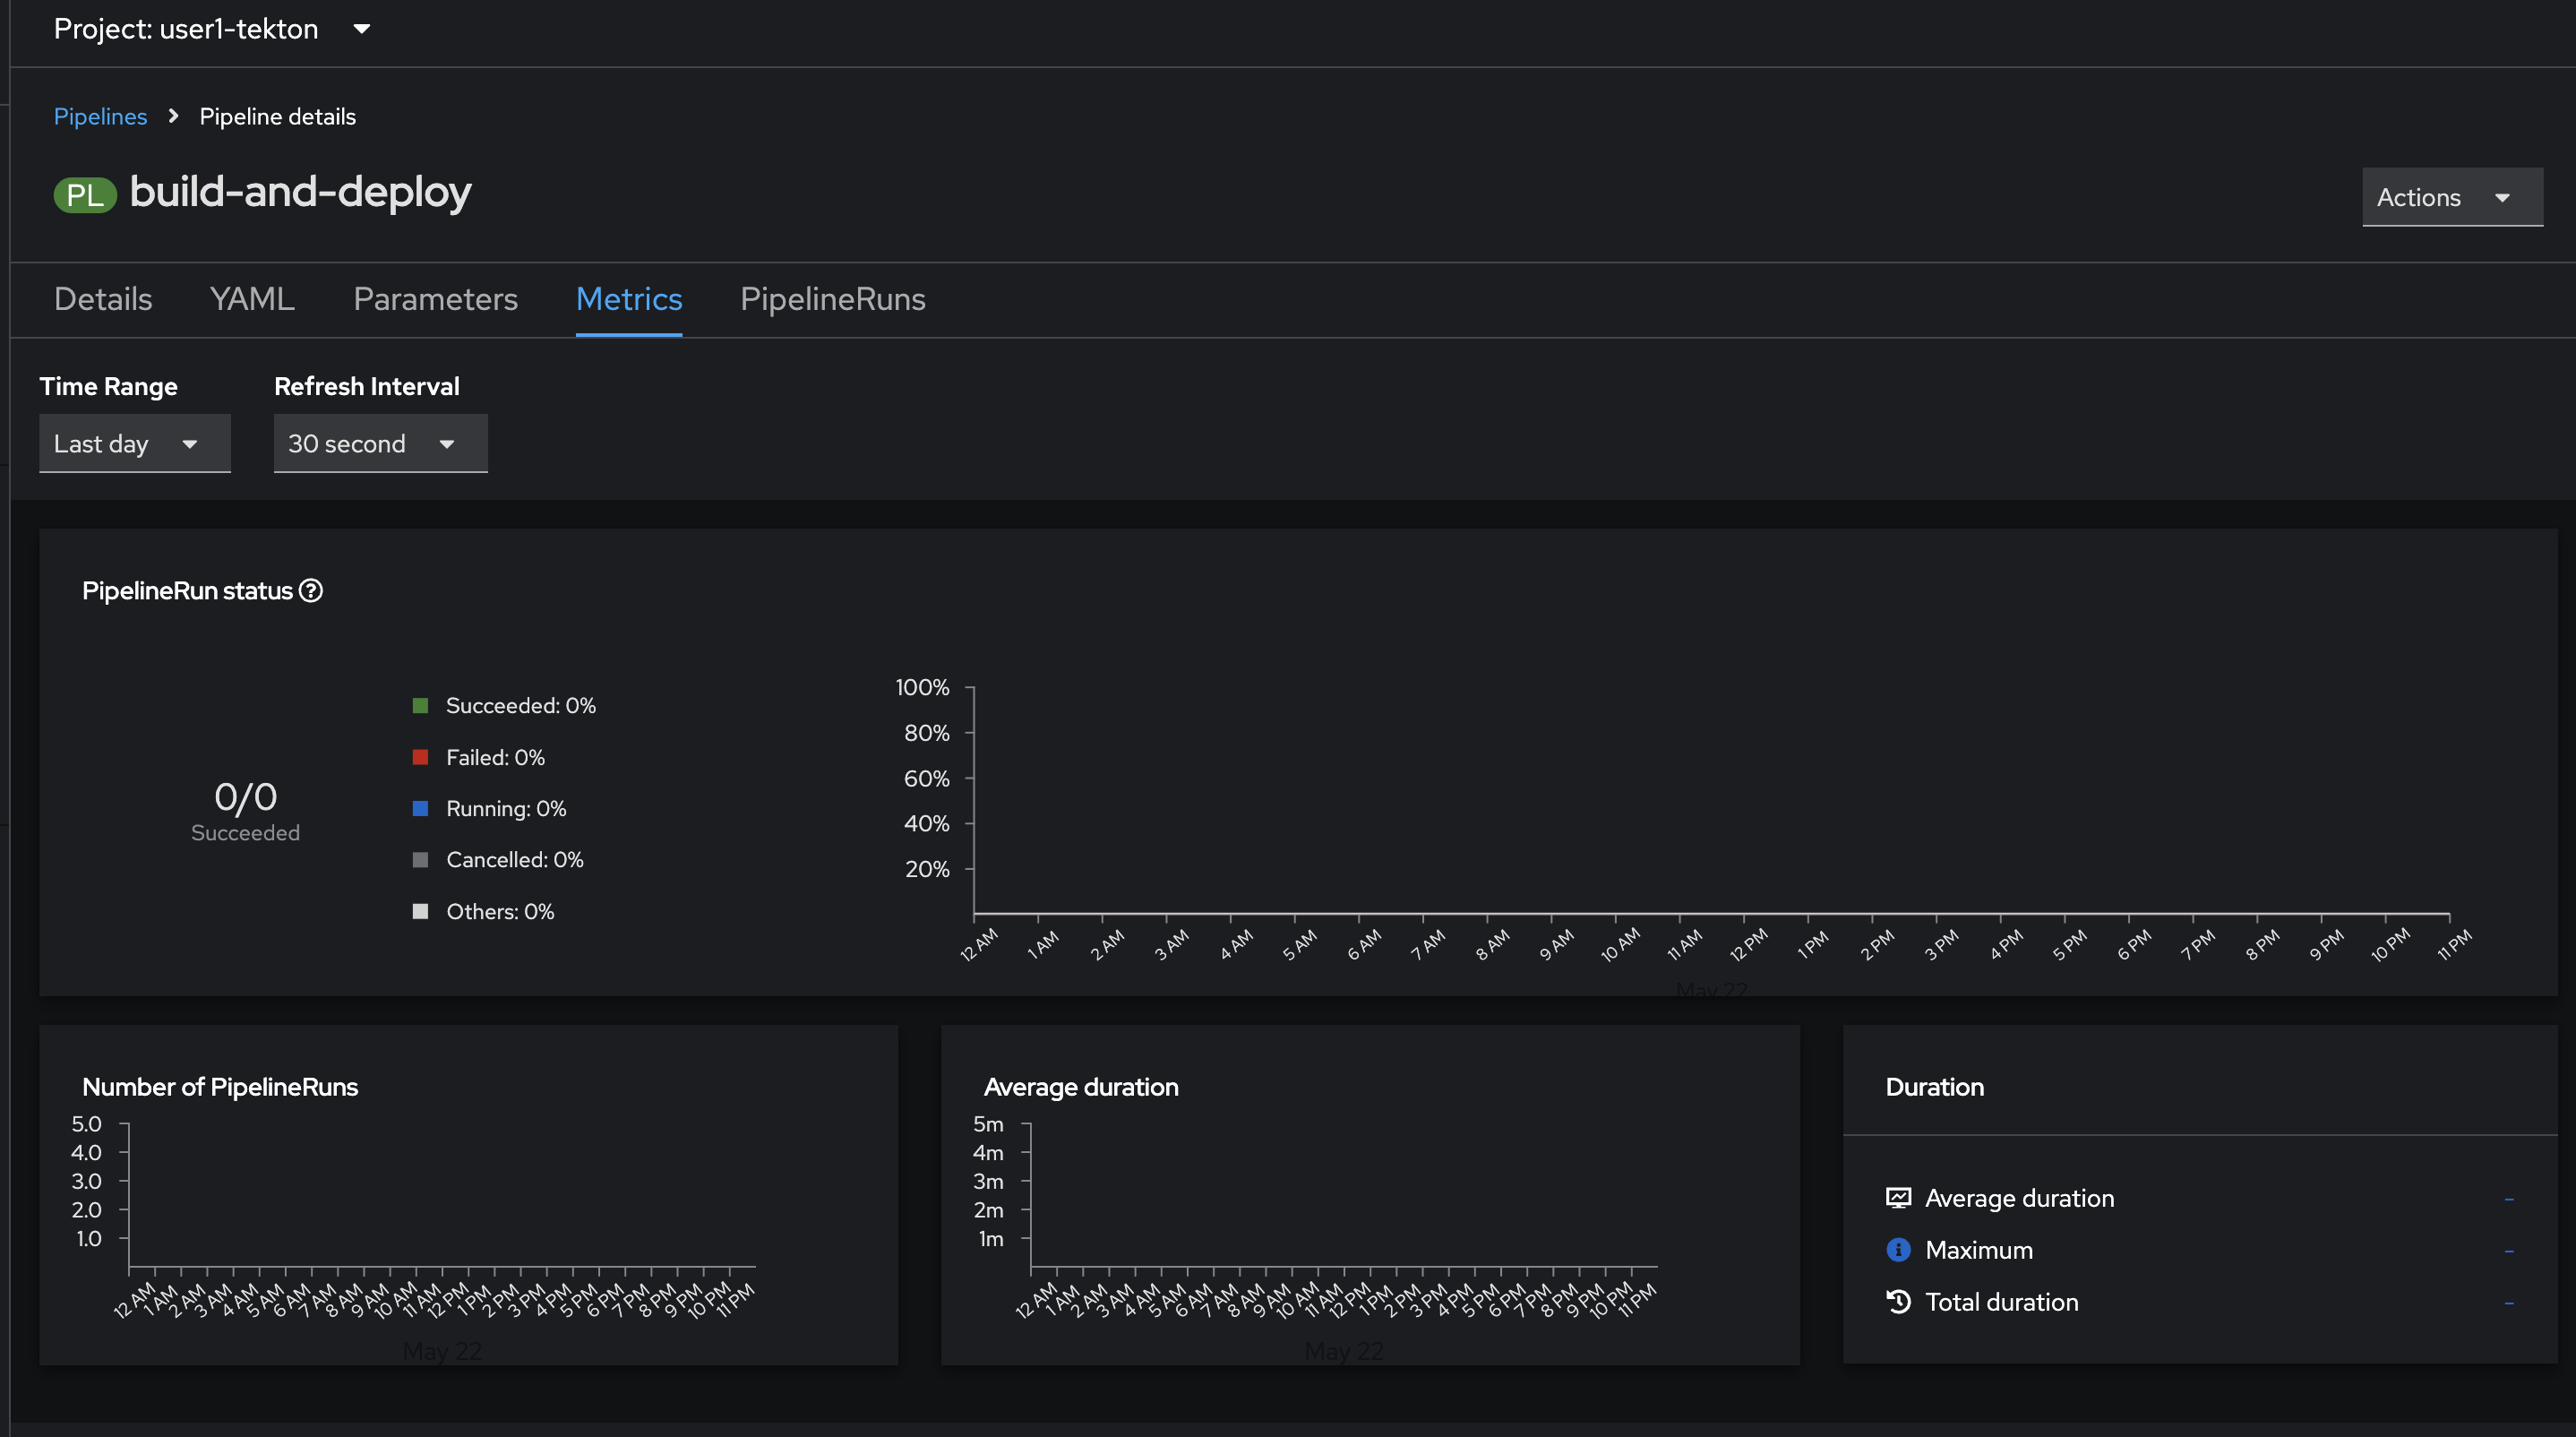
Task: Click the 5m axis label on duration chart
Action: 988,1124
